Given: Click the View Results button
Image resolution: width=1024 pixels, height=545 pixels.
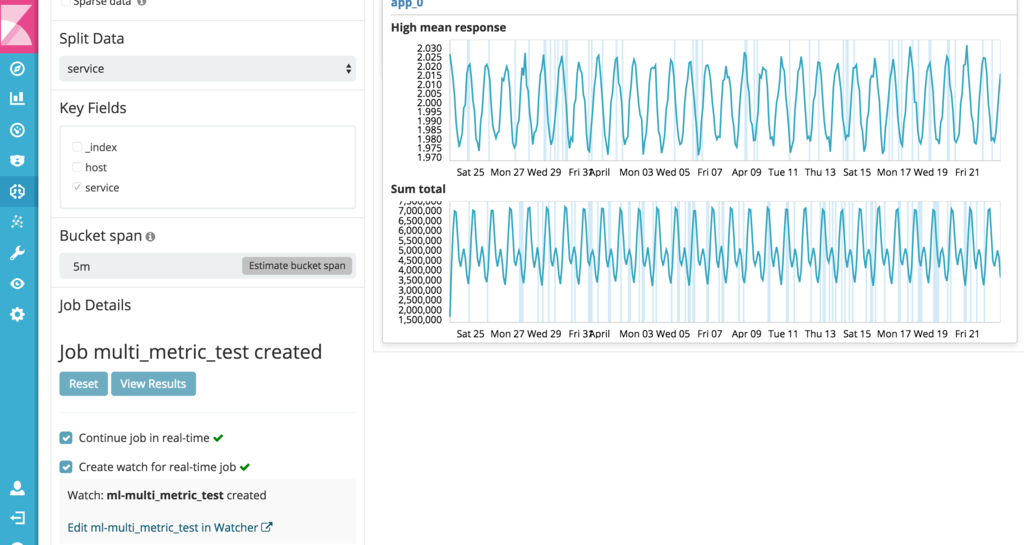Looking at the screenshot, I should [x=153, y=384].
